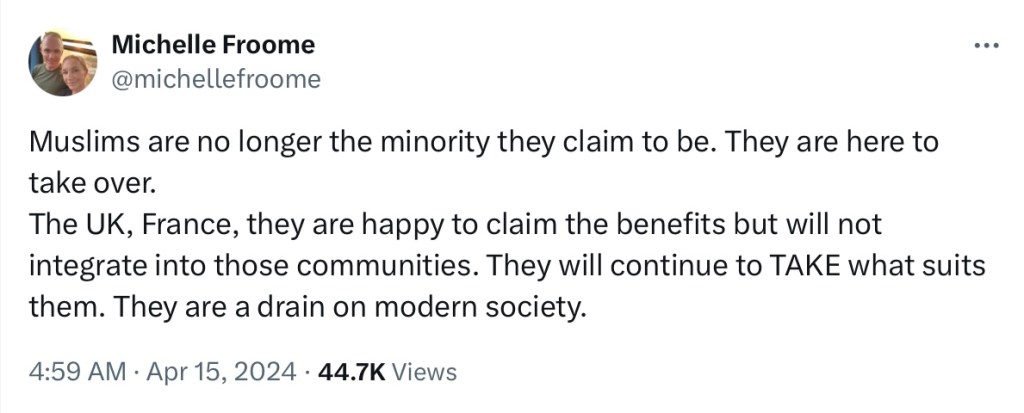Click the Apr 15, 2024 date

pyautogui.click(x=219, y=373)
